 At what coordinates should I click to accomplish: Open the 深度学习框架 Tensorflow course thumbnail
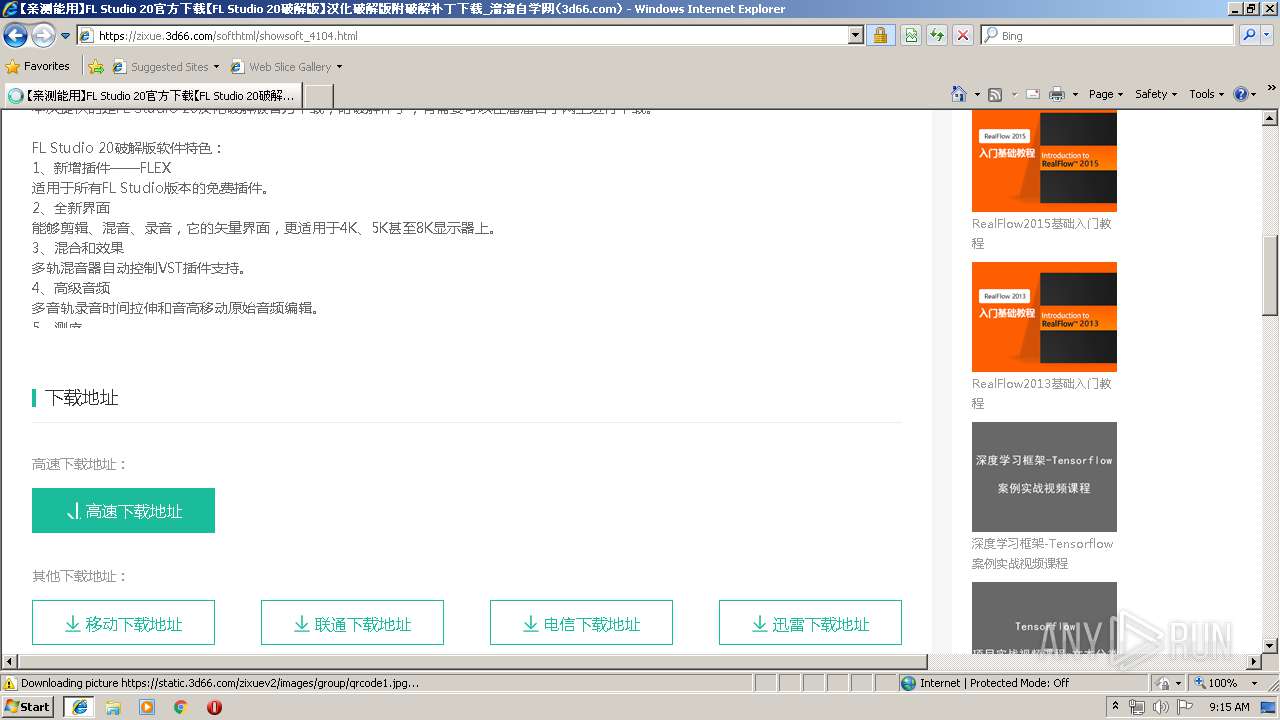pyautogui.click(x=1044, y=477)
